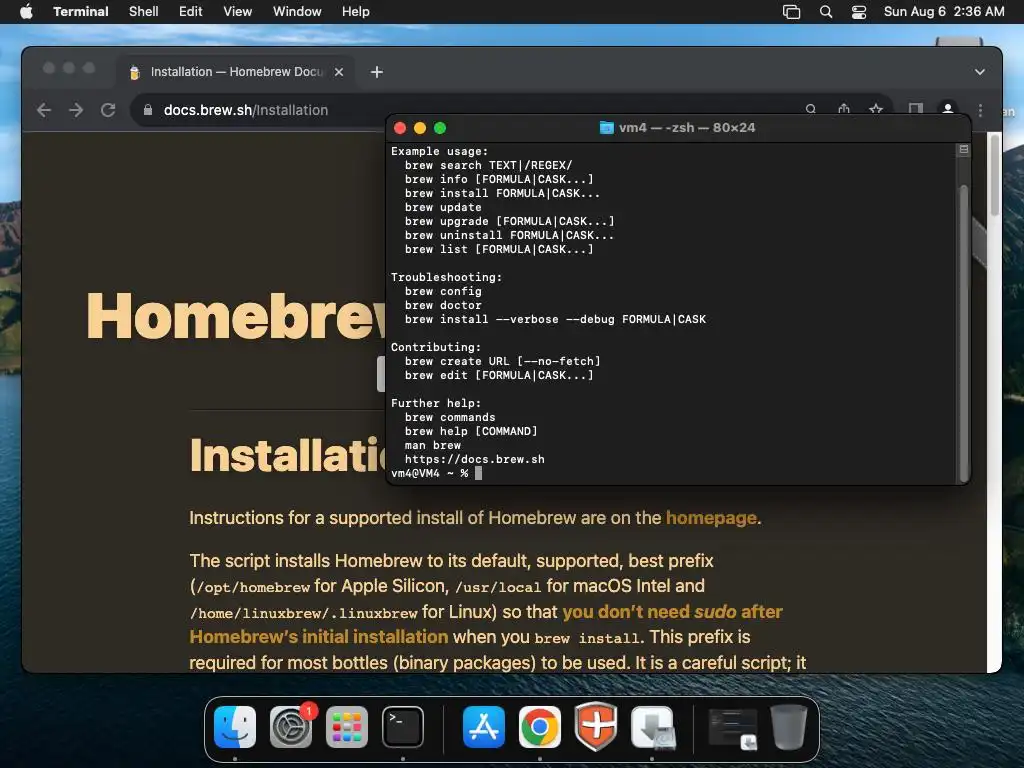Image resolution: width=1024 pixels, height=768 pixels.
Task: Click the vm4 folder icon in the Terminal title
Action: coord(607,127)
